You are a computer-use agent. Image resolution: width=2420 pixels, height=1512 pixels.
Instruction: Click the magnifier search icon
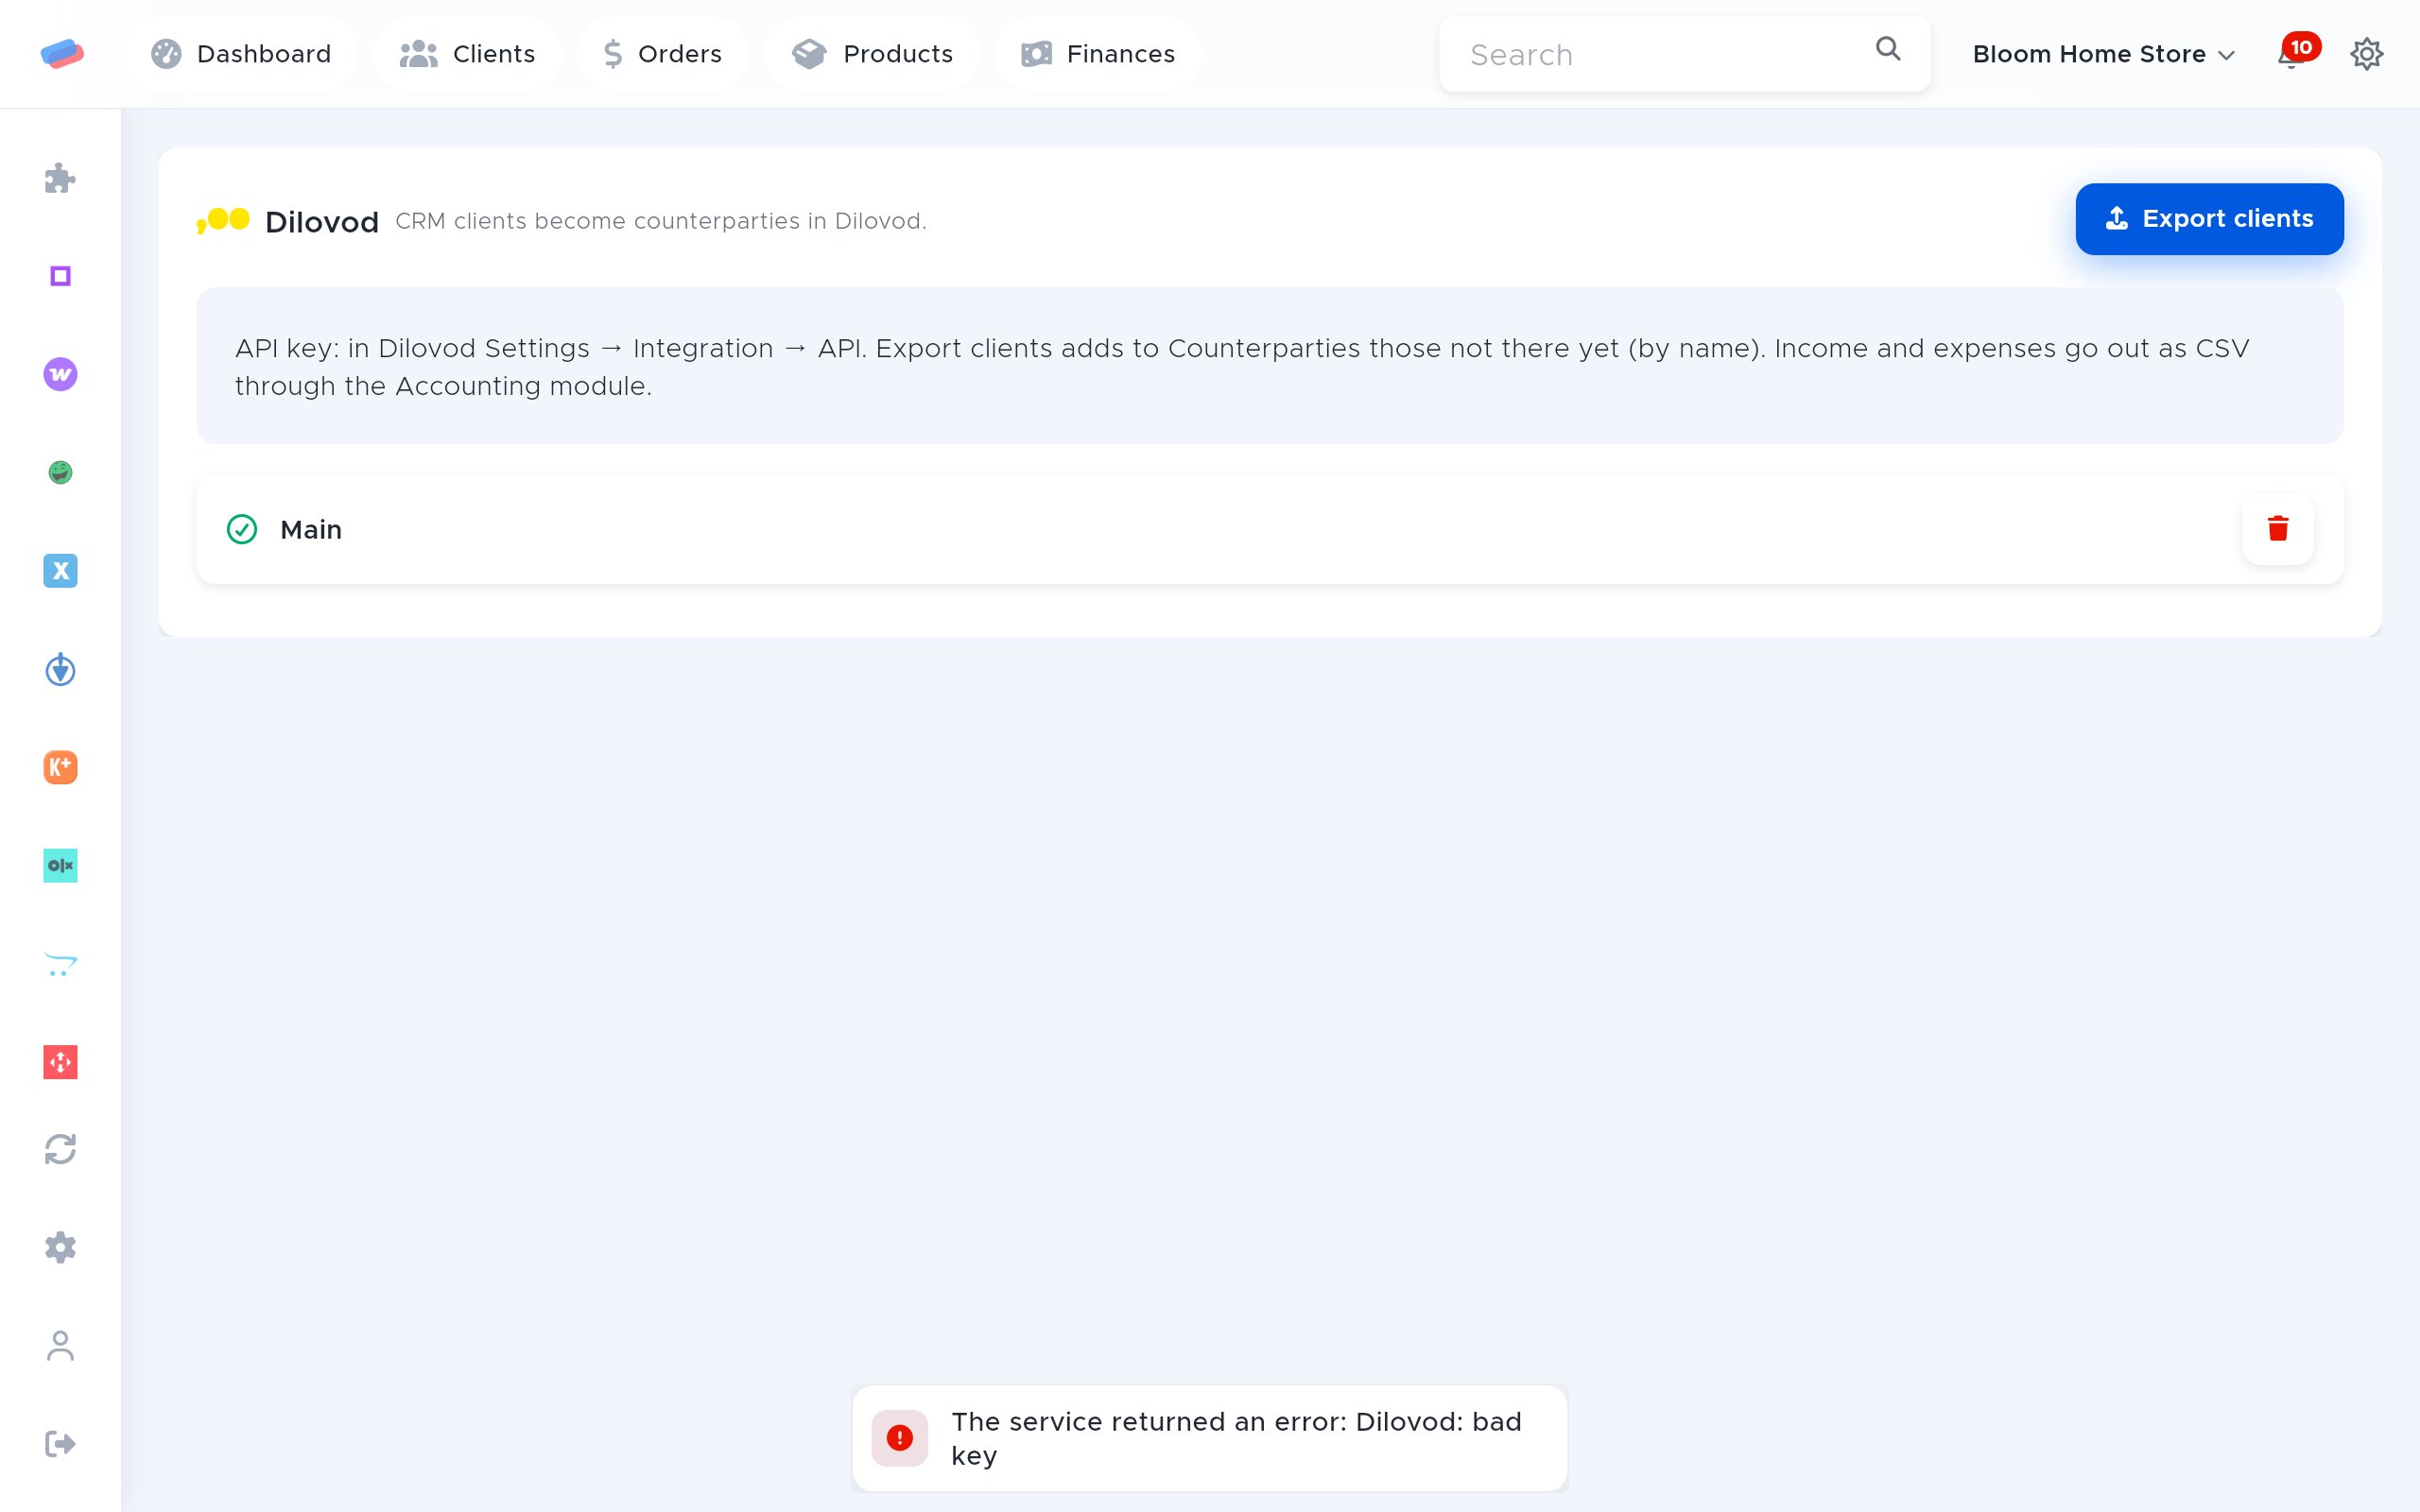click(x=1887, y=49)
